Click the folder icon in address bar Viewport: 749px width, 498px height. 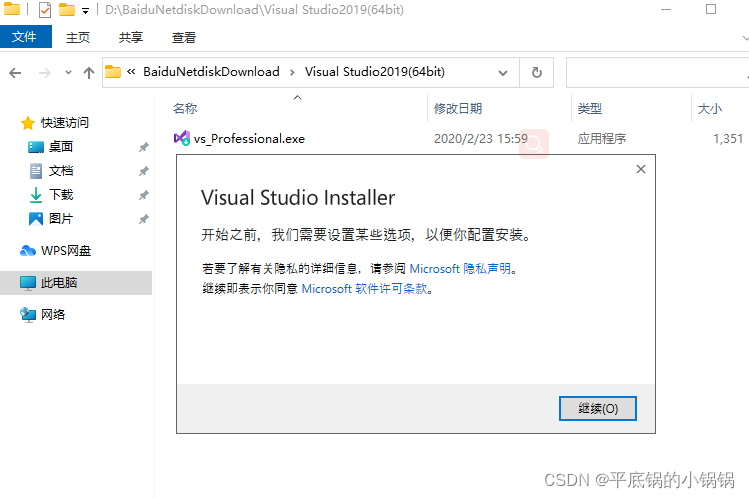click(113, 72)
